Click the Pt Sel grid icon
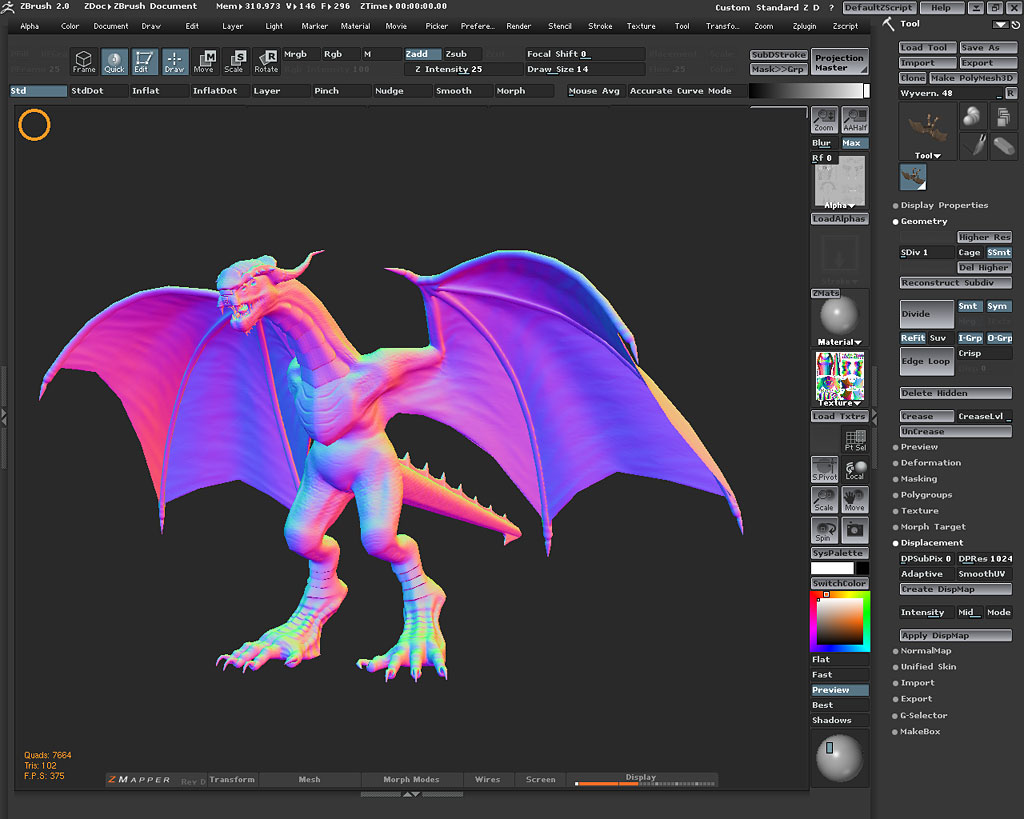 click(855, 440)
